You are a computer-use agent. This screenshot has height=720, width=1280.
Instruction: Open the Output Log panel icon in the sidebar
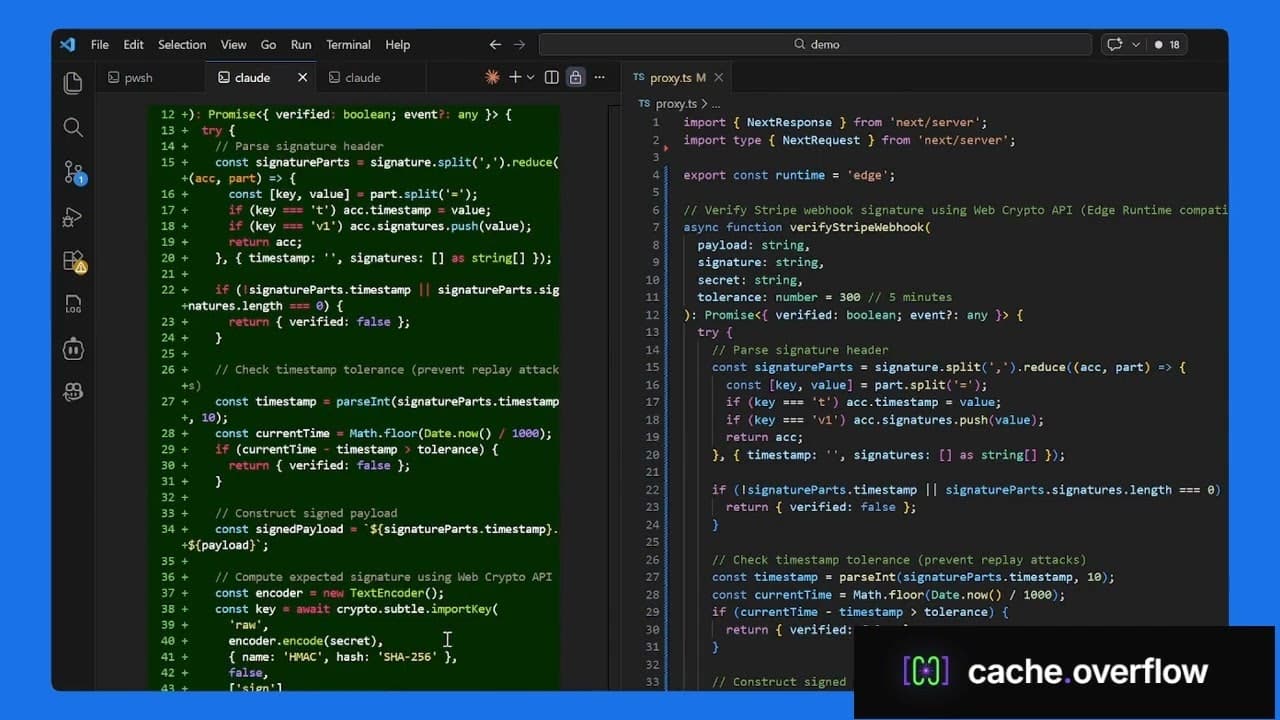[x=72, y=304]
